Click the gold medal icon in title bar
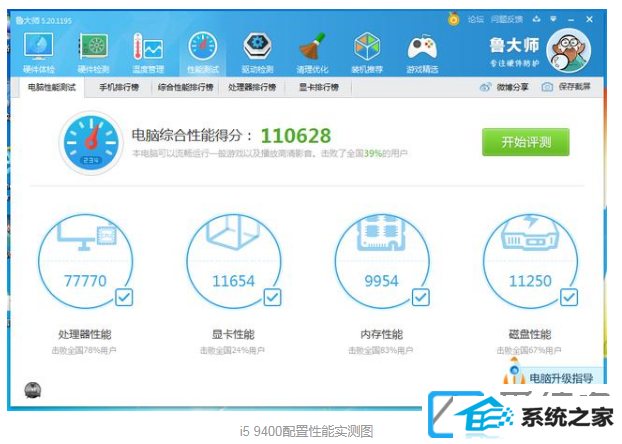Screen dimensions: 622x444 point(453,19)
